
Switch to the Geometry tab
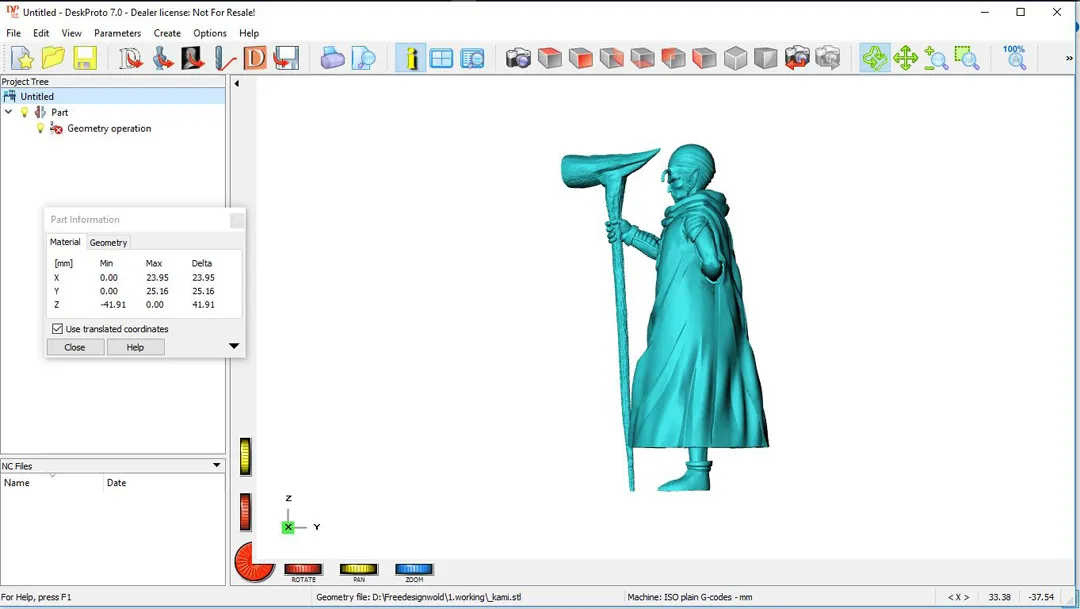tap(108, 242)
